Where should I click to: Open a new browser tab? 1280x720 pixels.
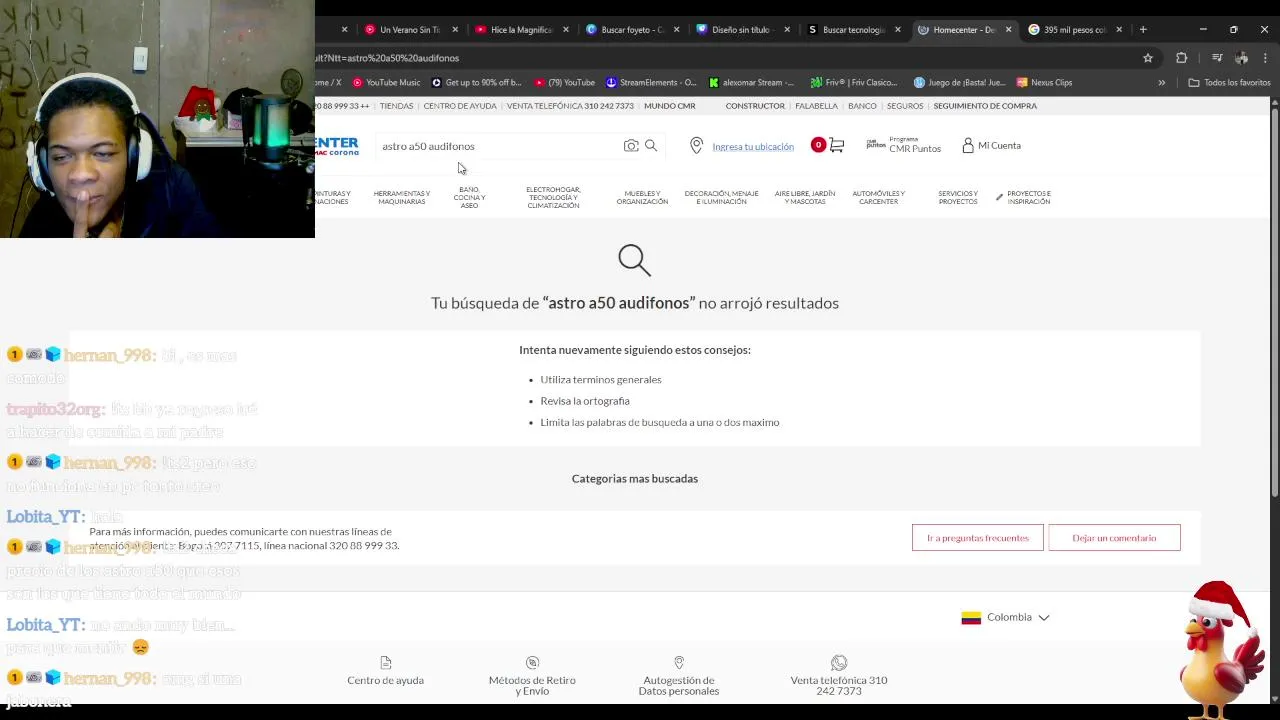(1143, 29)
